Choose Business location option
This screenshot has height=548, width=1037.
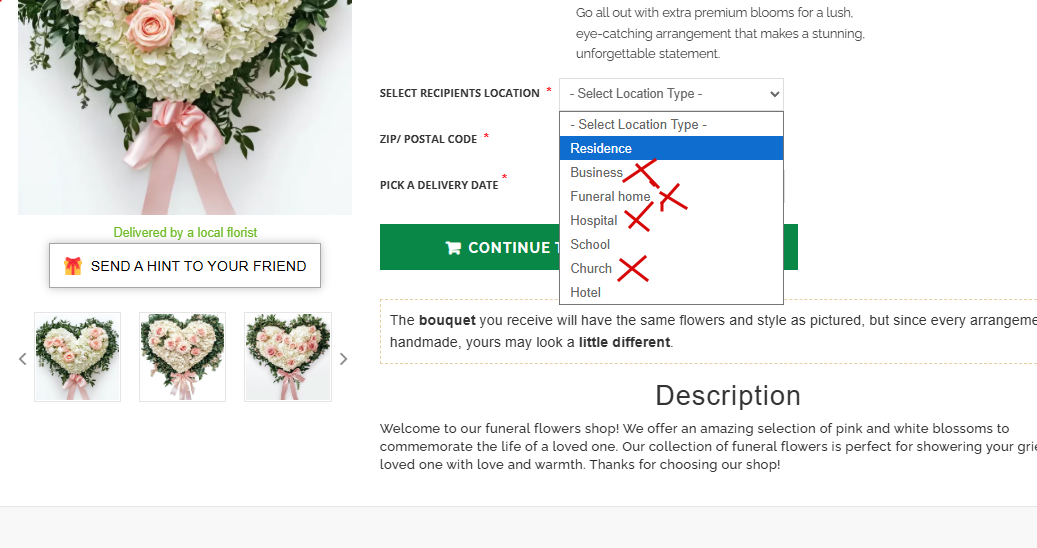(x=671, y=173)
